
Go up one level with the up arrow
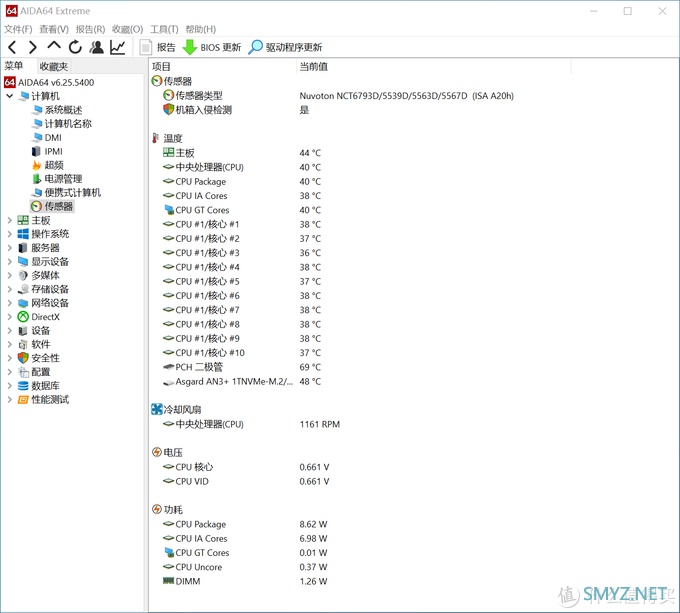(54, 46)
